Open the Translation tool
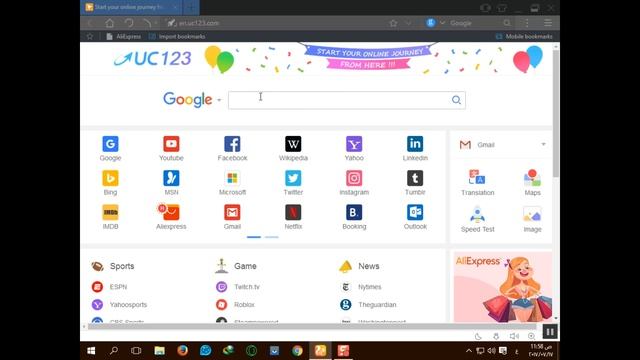The height and width of the screenshot is (360, 640). (478, 182)
